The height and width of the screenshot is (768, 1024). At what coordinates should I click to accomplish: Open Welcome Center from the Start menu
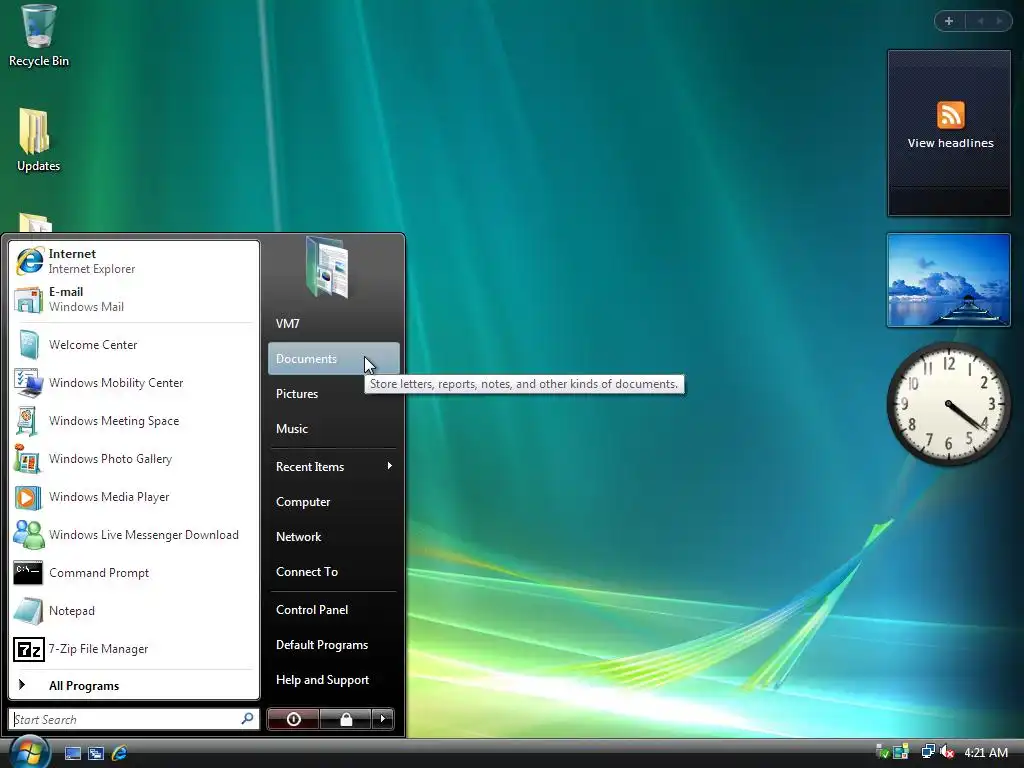tap(133, 345)
